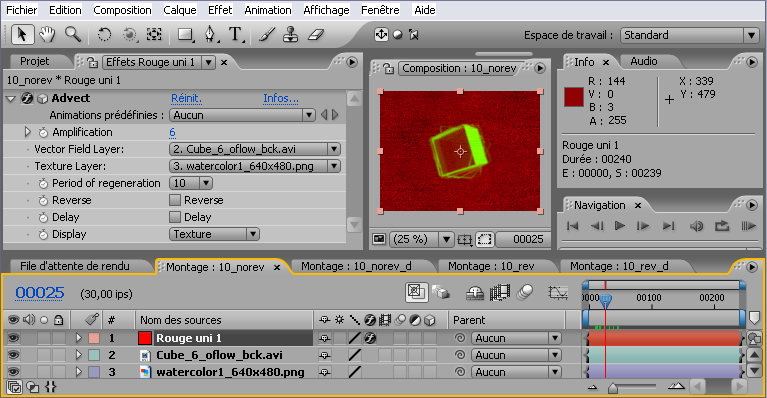The height and width of the screenshot is (398, 767).
Task: Enable the Reverse checkbox
Action: (x=175, y=200)
